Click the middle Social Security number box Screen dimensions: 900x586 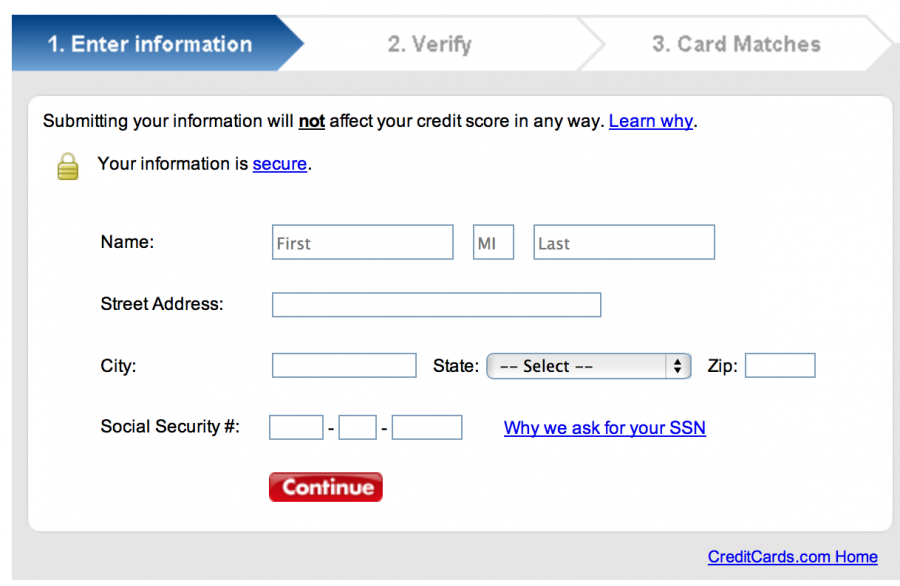pyautogui.click(x=357, y=428)
